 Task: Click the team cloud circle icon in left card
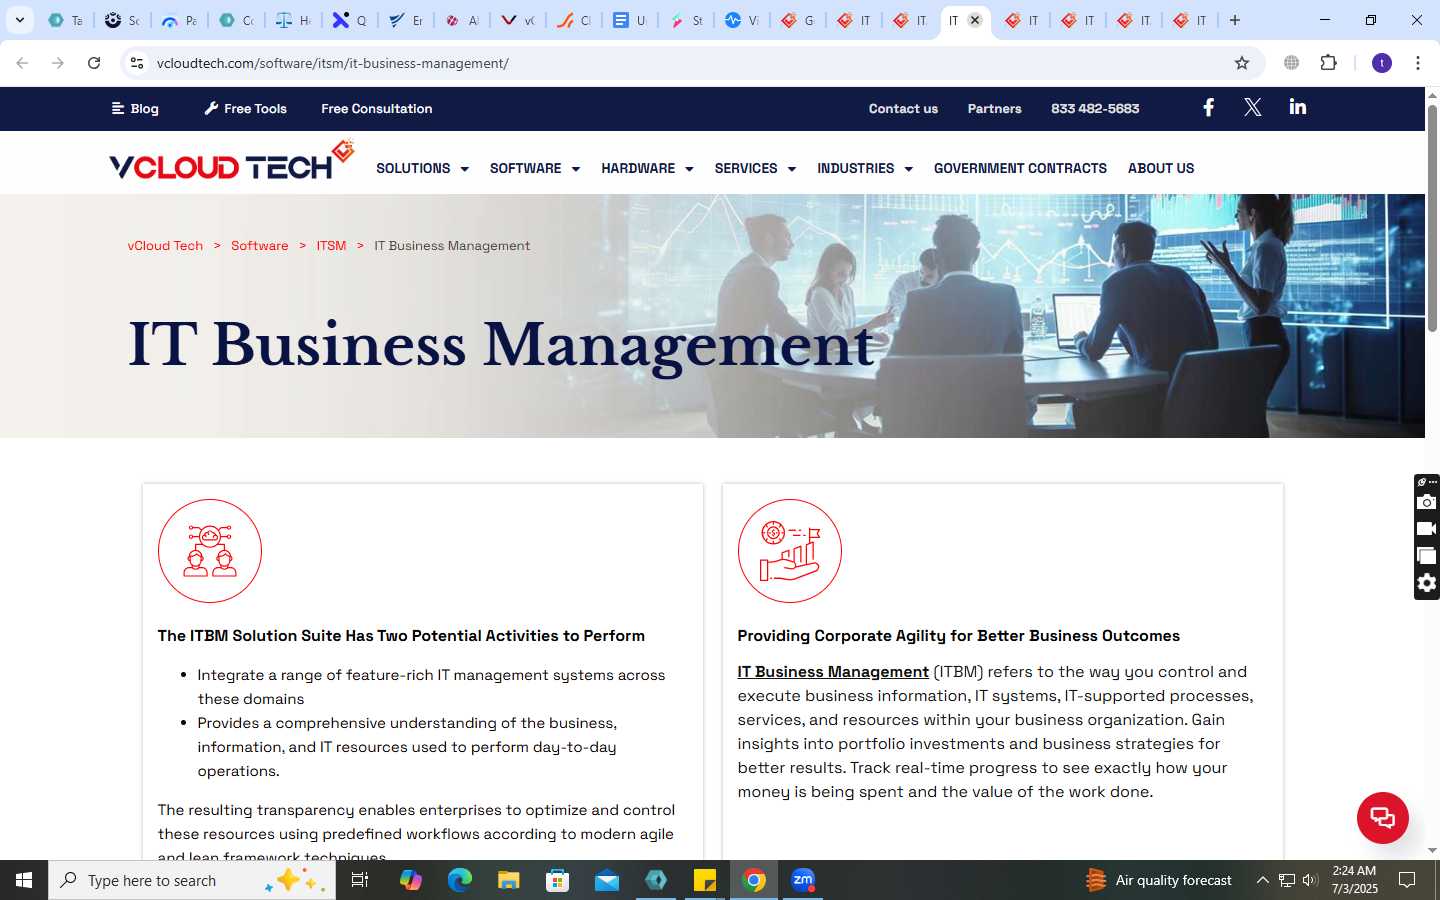pos(210,551)
